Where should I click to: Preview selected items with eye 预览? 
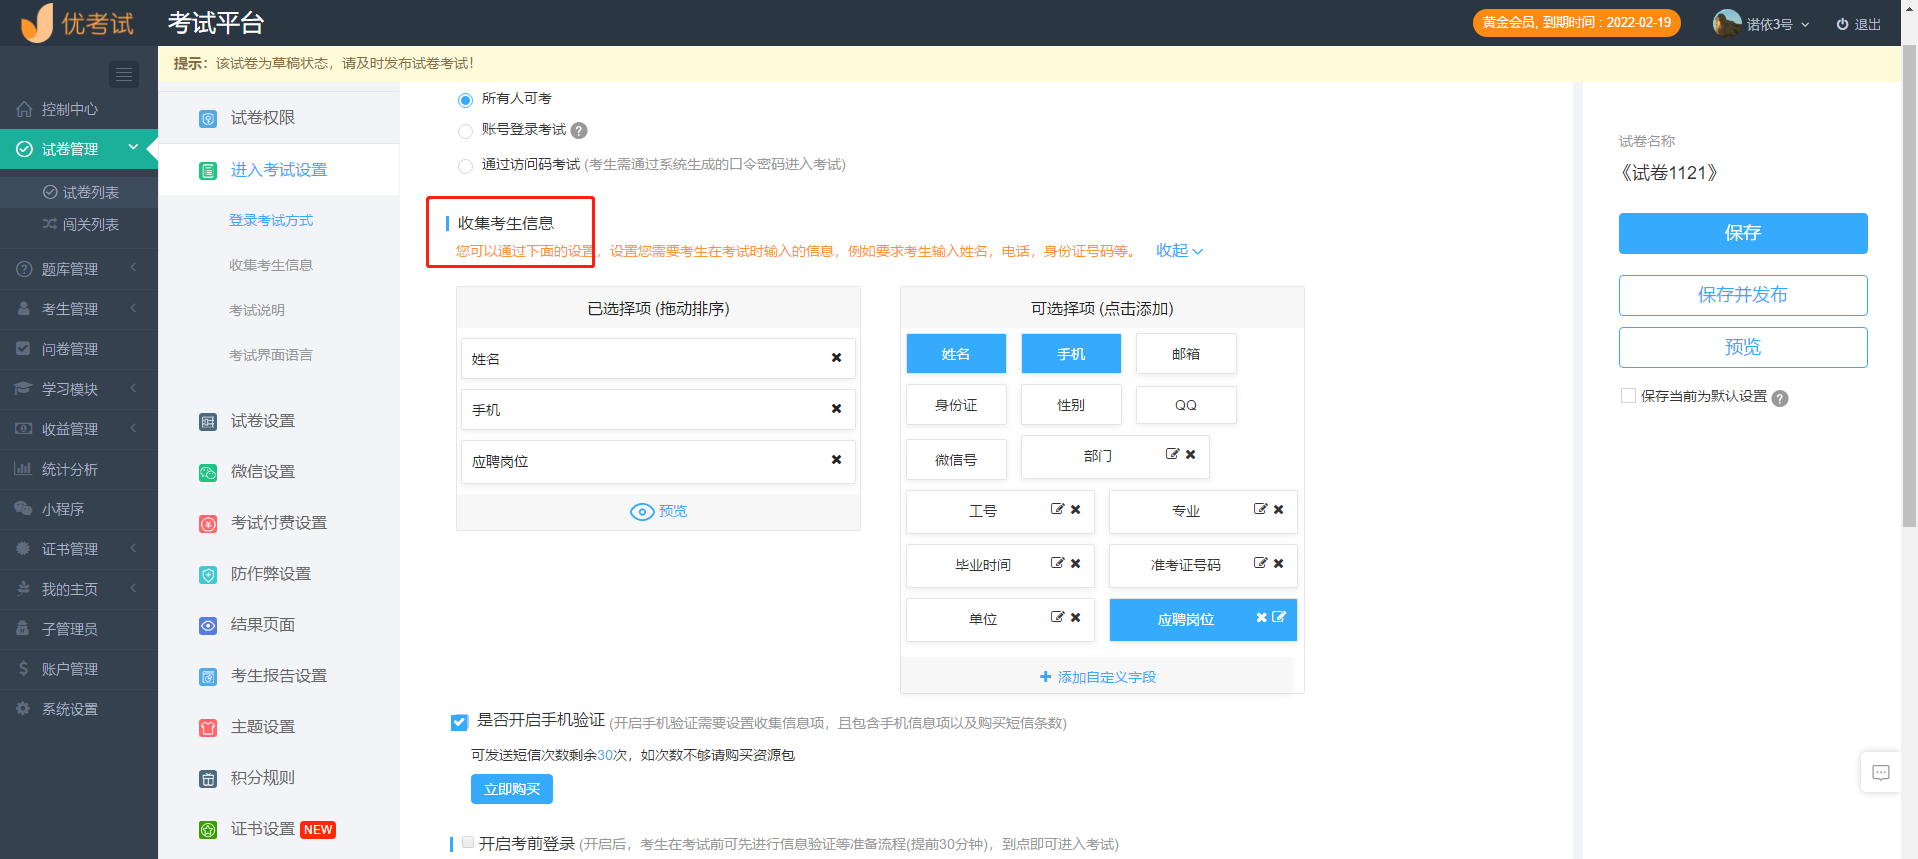[658, 511]
